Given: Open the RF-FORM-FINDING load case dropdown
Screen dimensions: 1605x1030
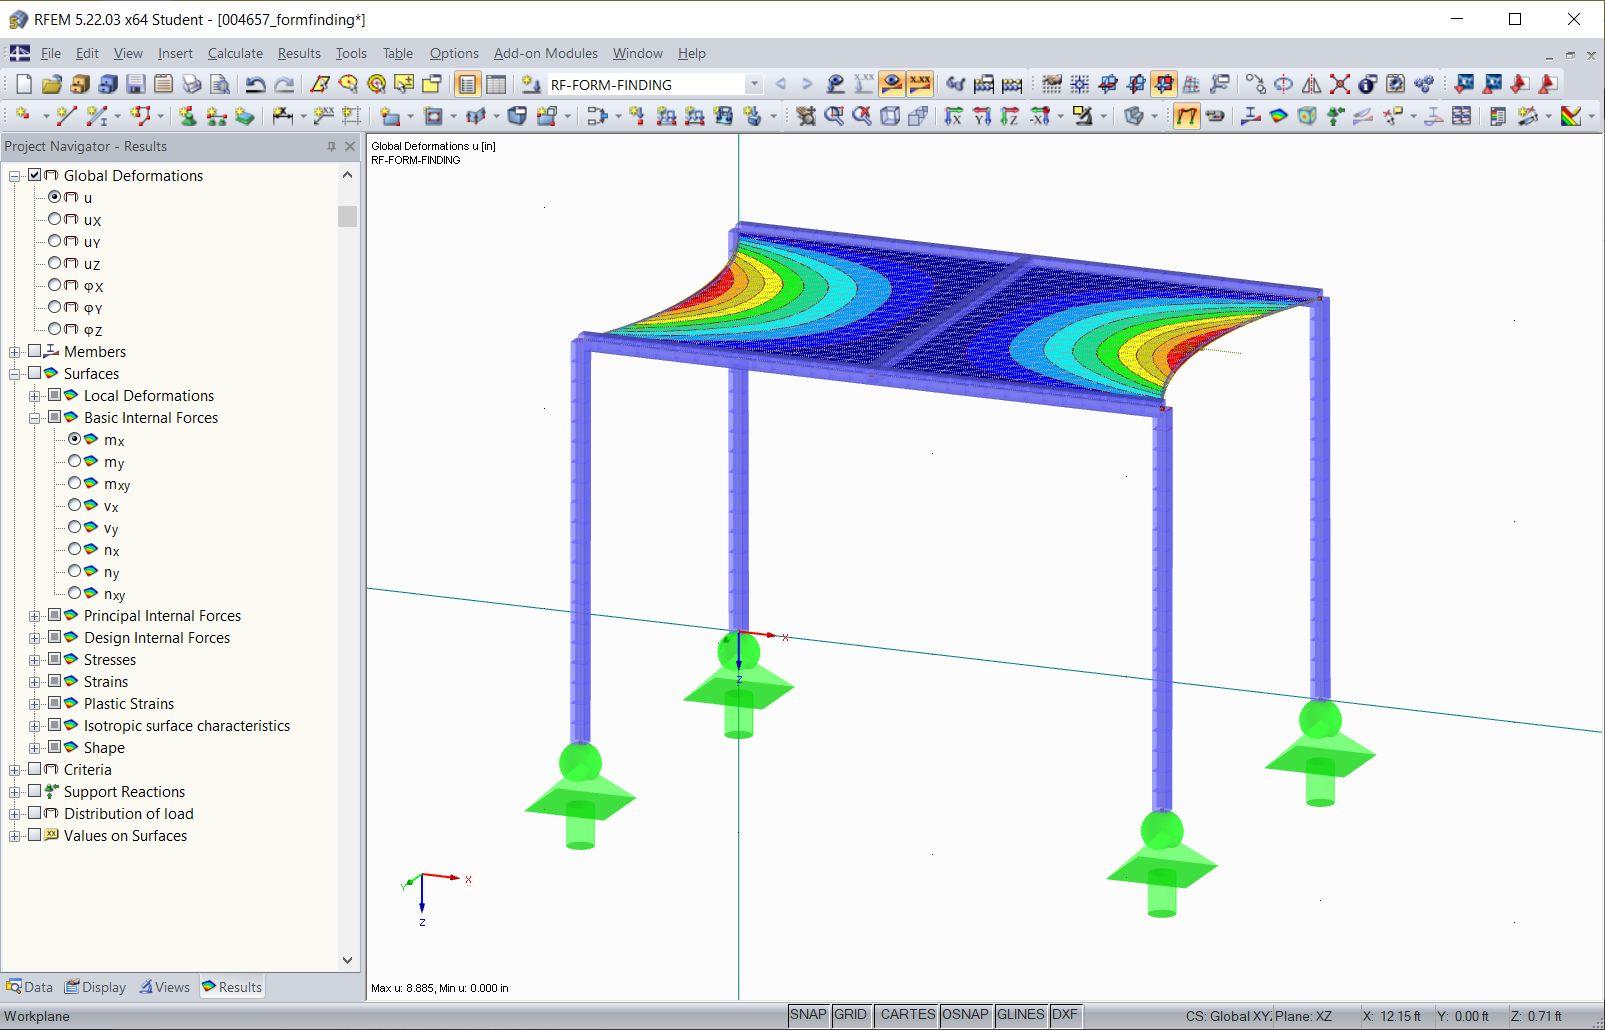Looking at the screenshot, I should coord(754,84).
